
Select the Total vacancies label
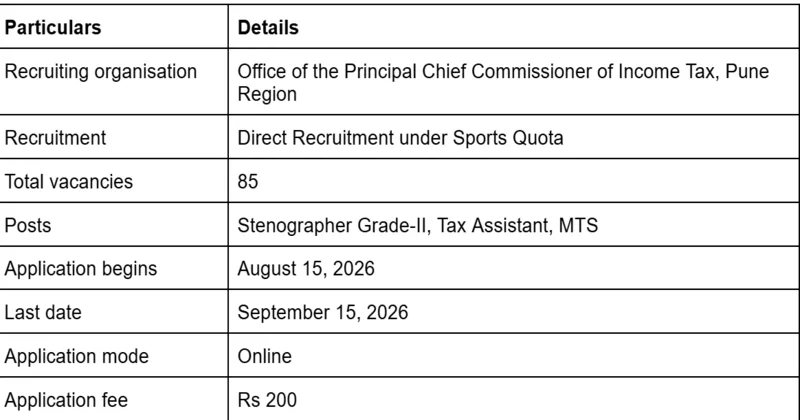tap(68, 182)
